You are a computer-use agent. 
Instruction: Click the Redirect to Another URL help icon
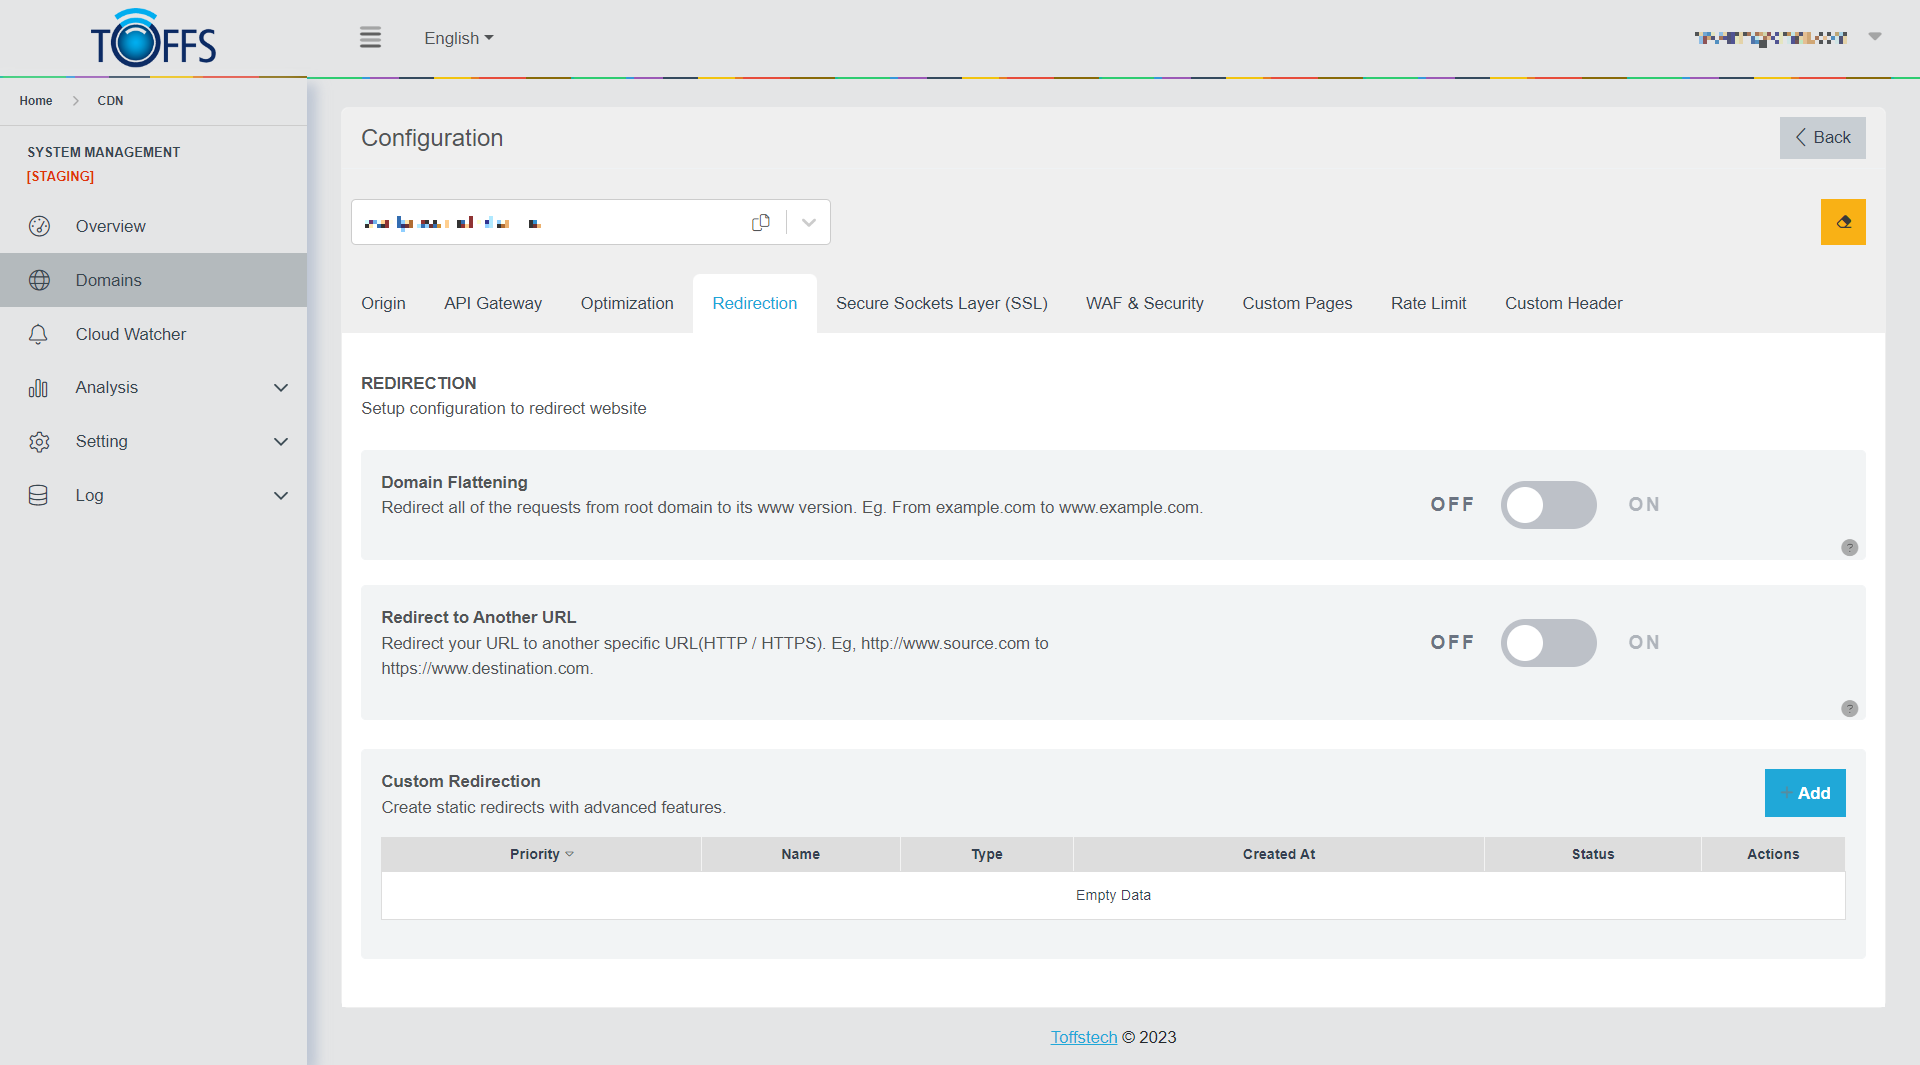click(x=1849, y=709)
